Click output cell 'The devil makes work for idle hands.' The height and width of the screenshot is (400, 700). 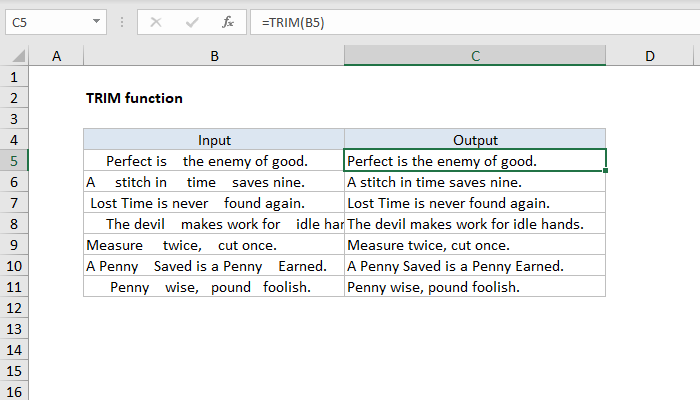475,224
